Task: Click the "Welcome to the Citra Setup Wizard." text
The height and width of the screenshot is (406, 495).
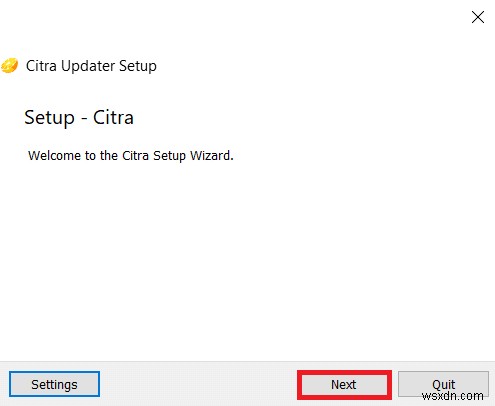Action: (131, 156)
